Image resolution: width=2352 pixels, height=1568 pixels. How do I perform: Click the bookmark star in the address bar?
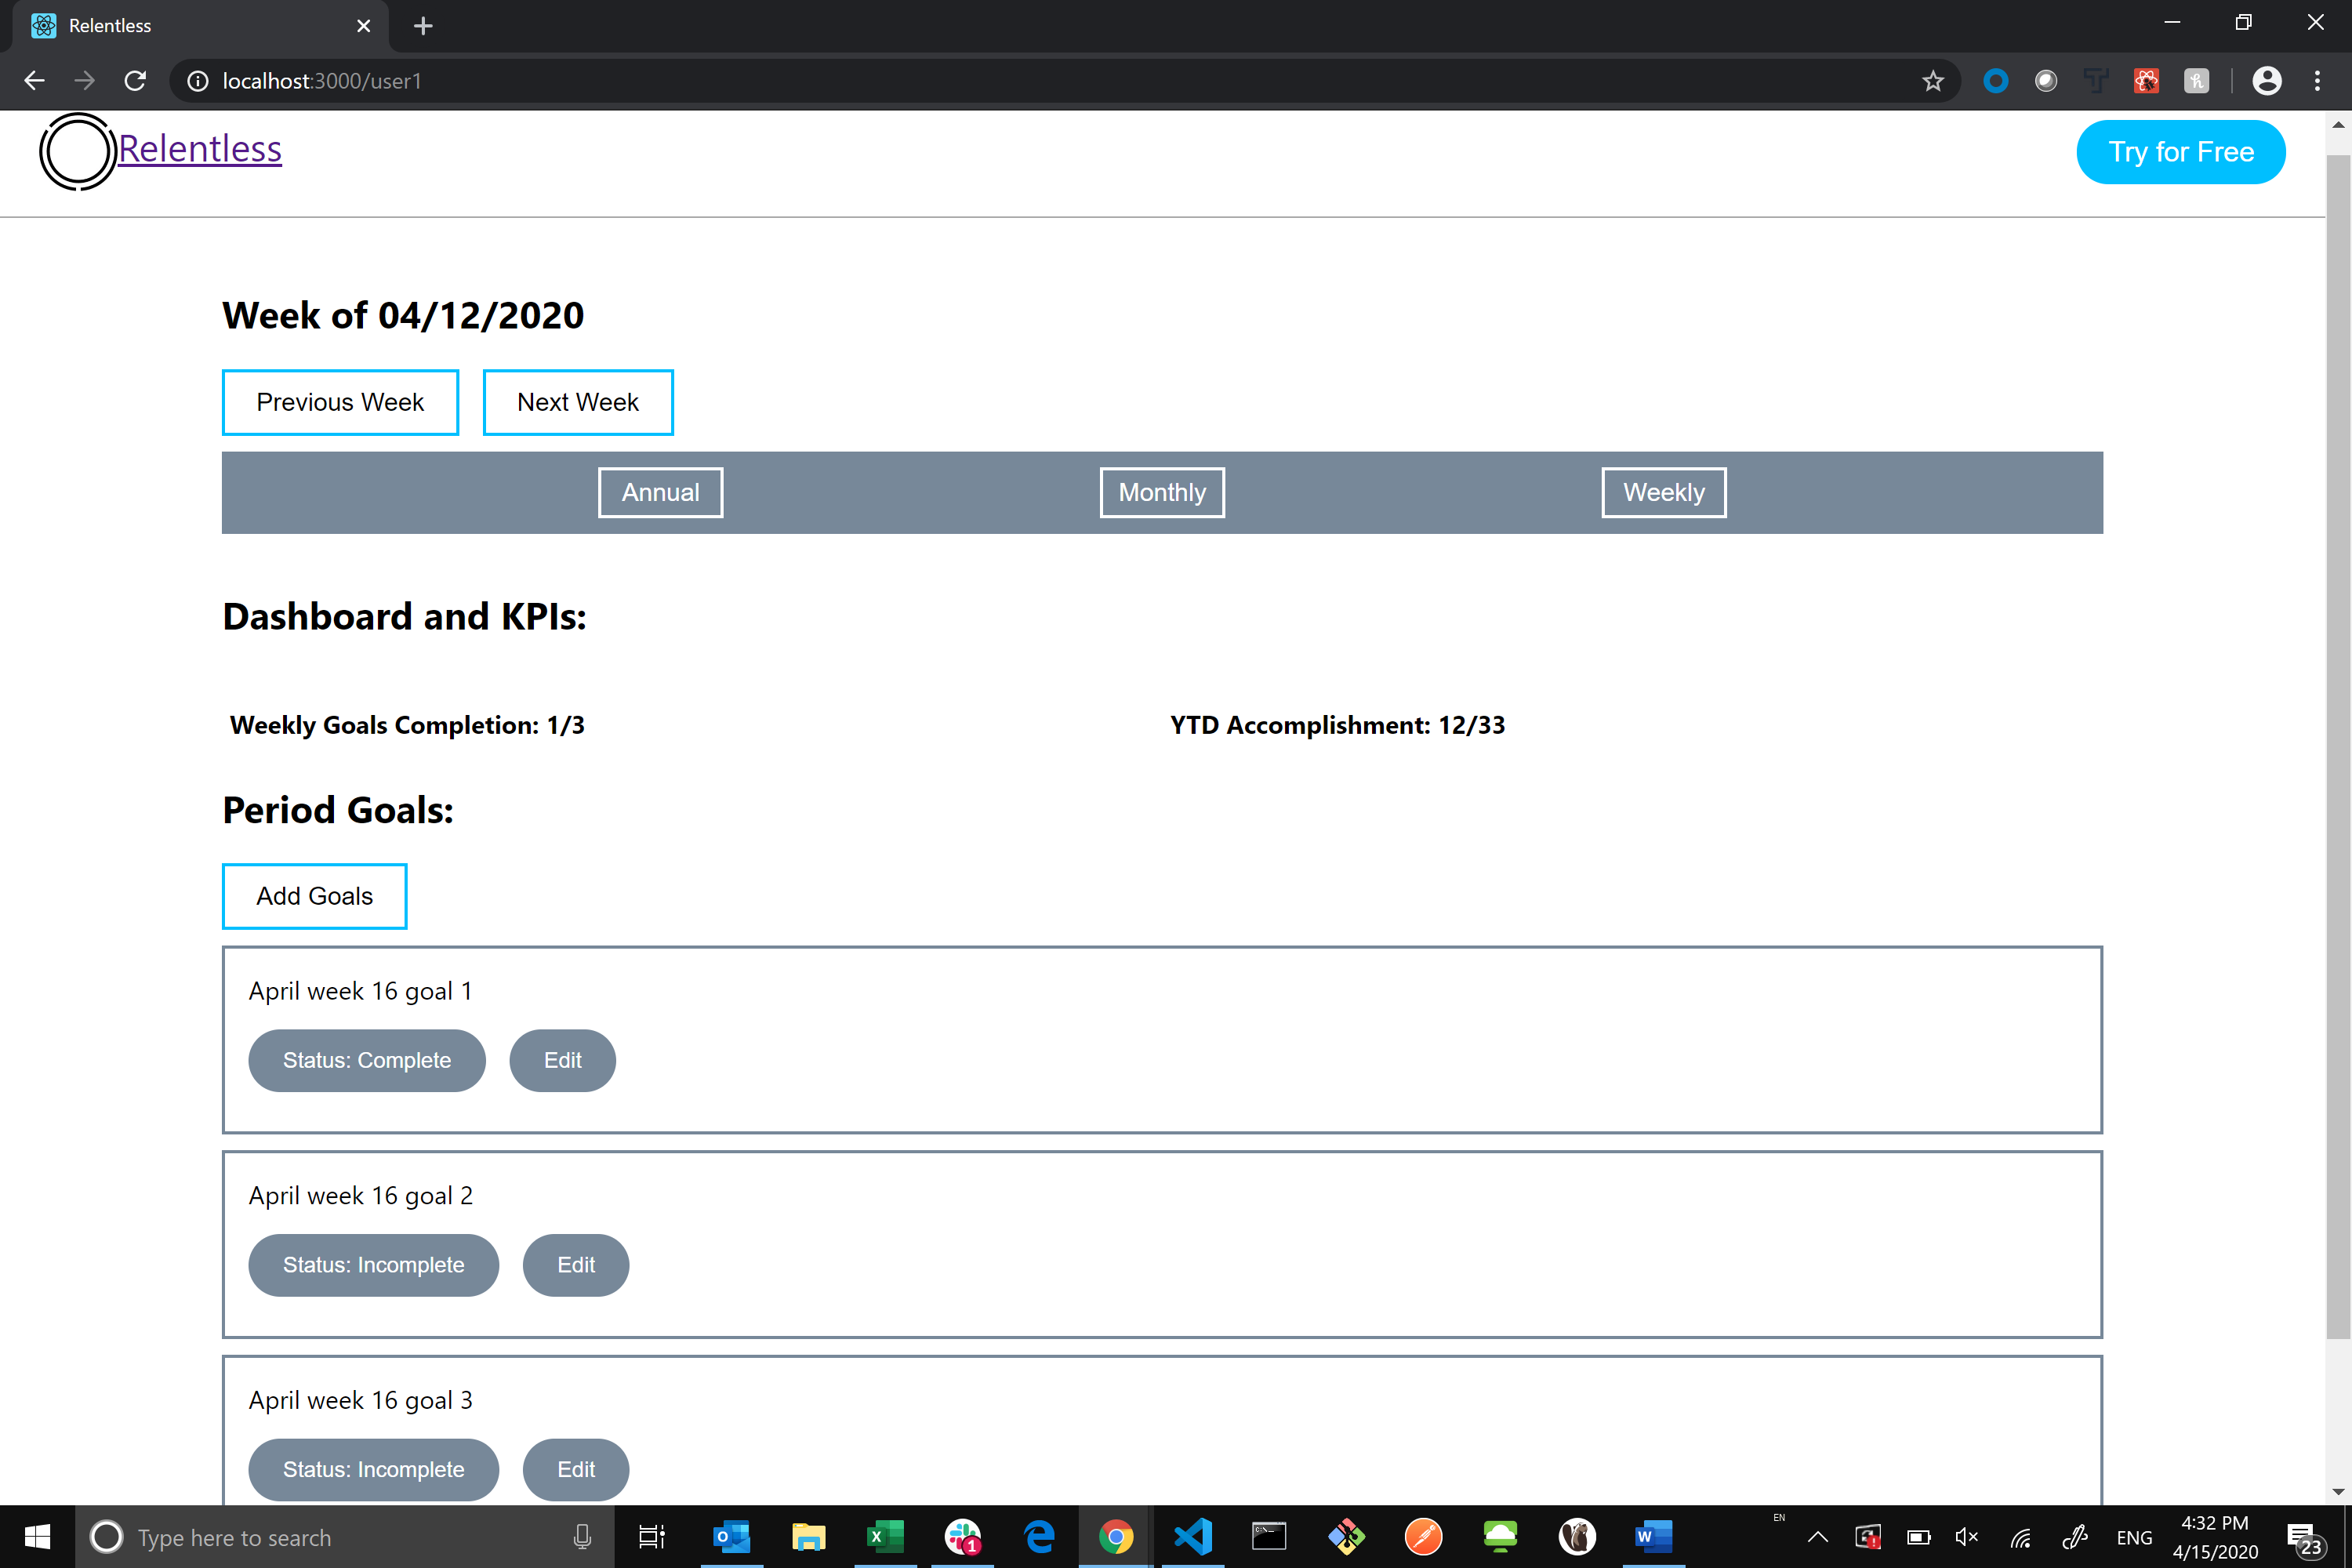(1933, 81)
